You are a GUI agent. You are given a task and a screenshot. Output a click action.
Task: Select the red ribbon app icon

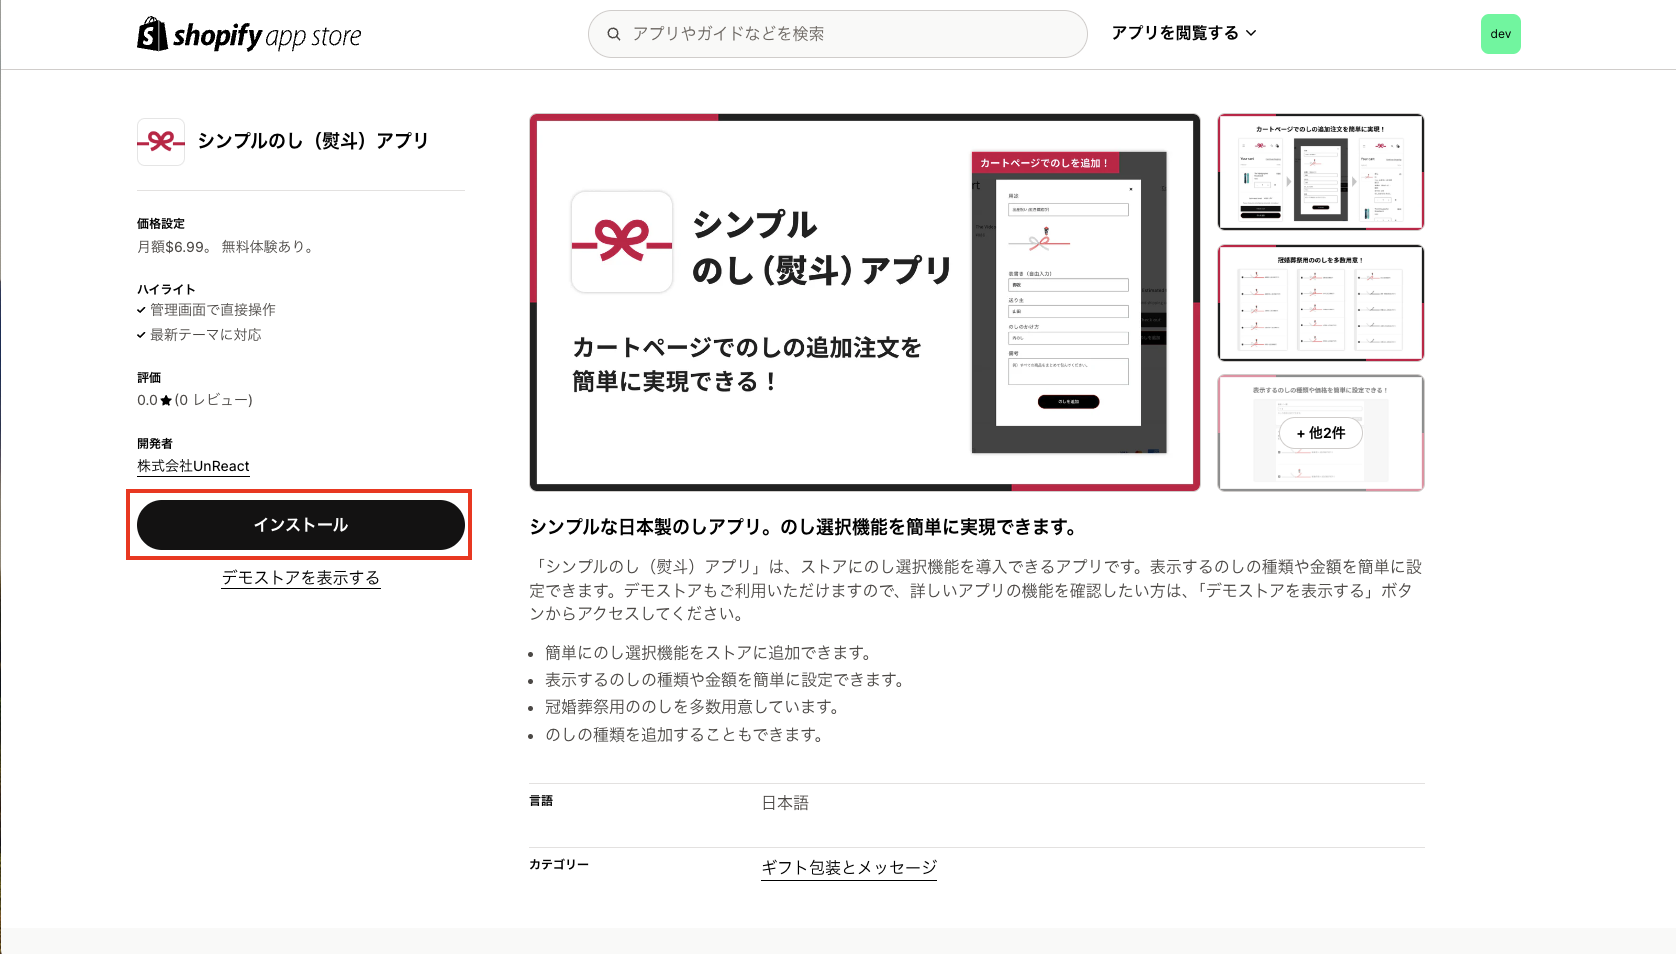160,141
